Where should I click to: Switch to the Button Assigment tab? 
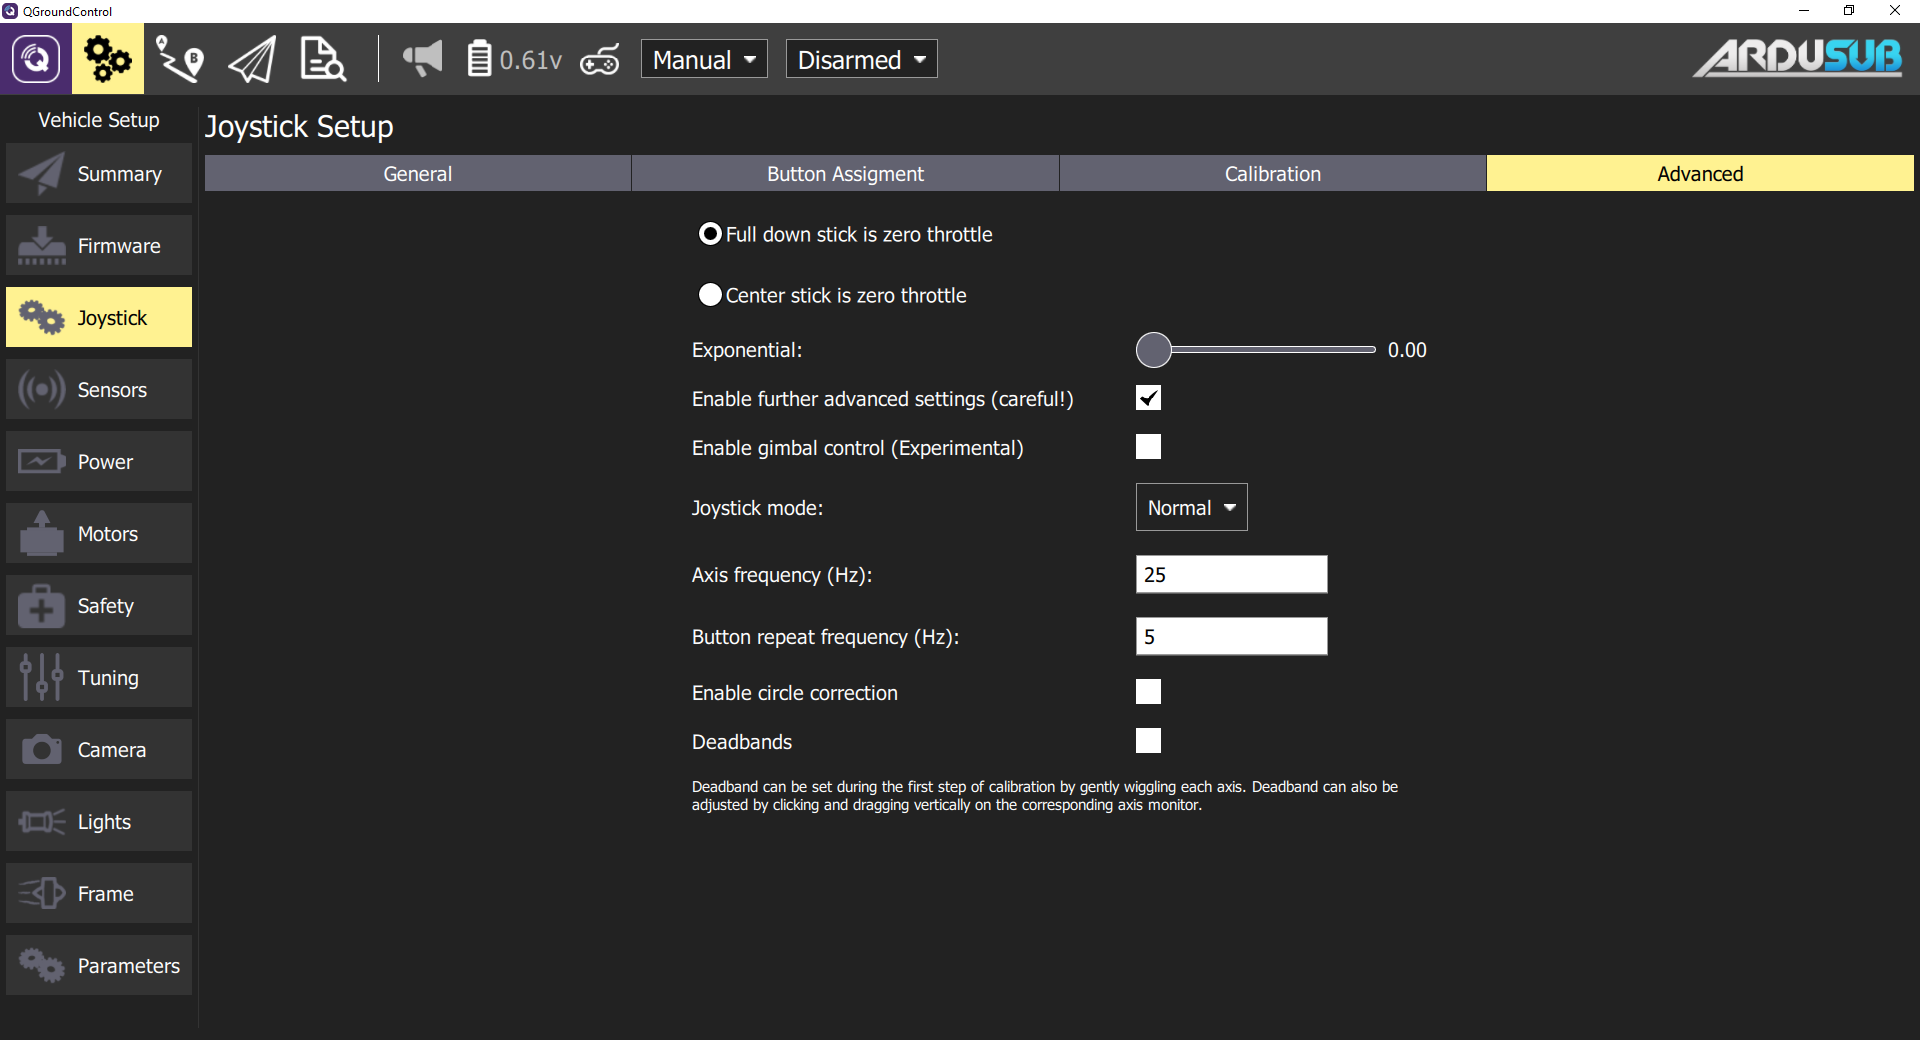pyautogui.click(x=845, y=174)
